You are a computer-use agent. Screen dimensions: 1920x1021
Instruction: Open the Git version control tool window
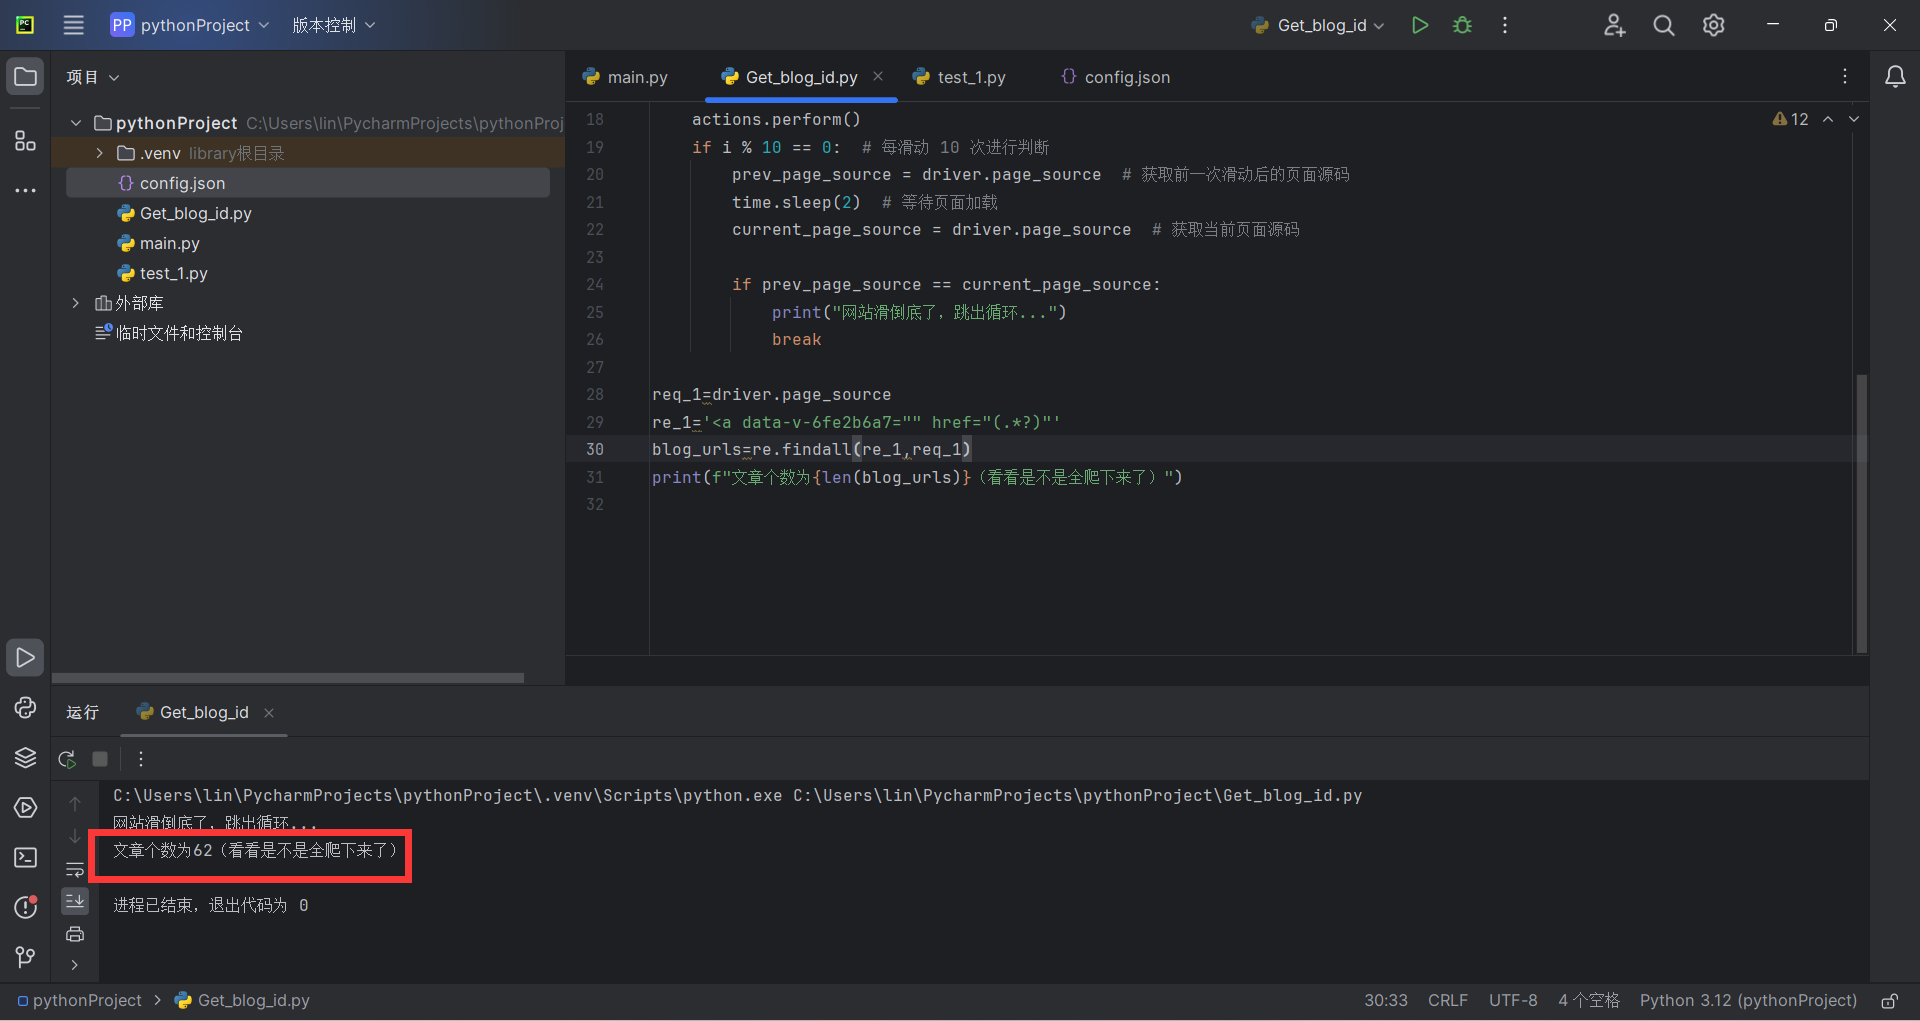click(x=25, y=957)
